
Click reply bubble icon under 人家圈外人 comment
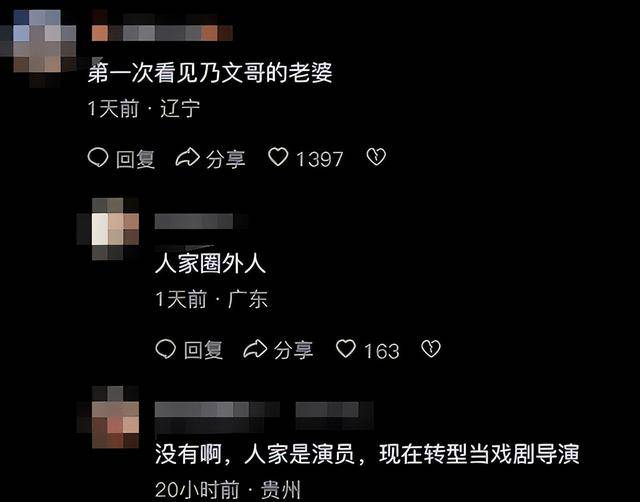[166, 349]
